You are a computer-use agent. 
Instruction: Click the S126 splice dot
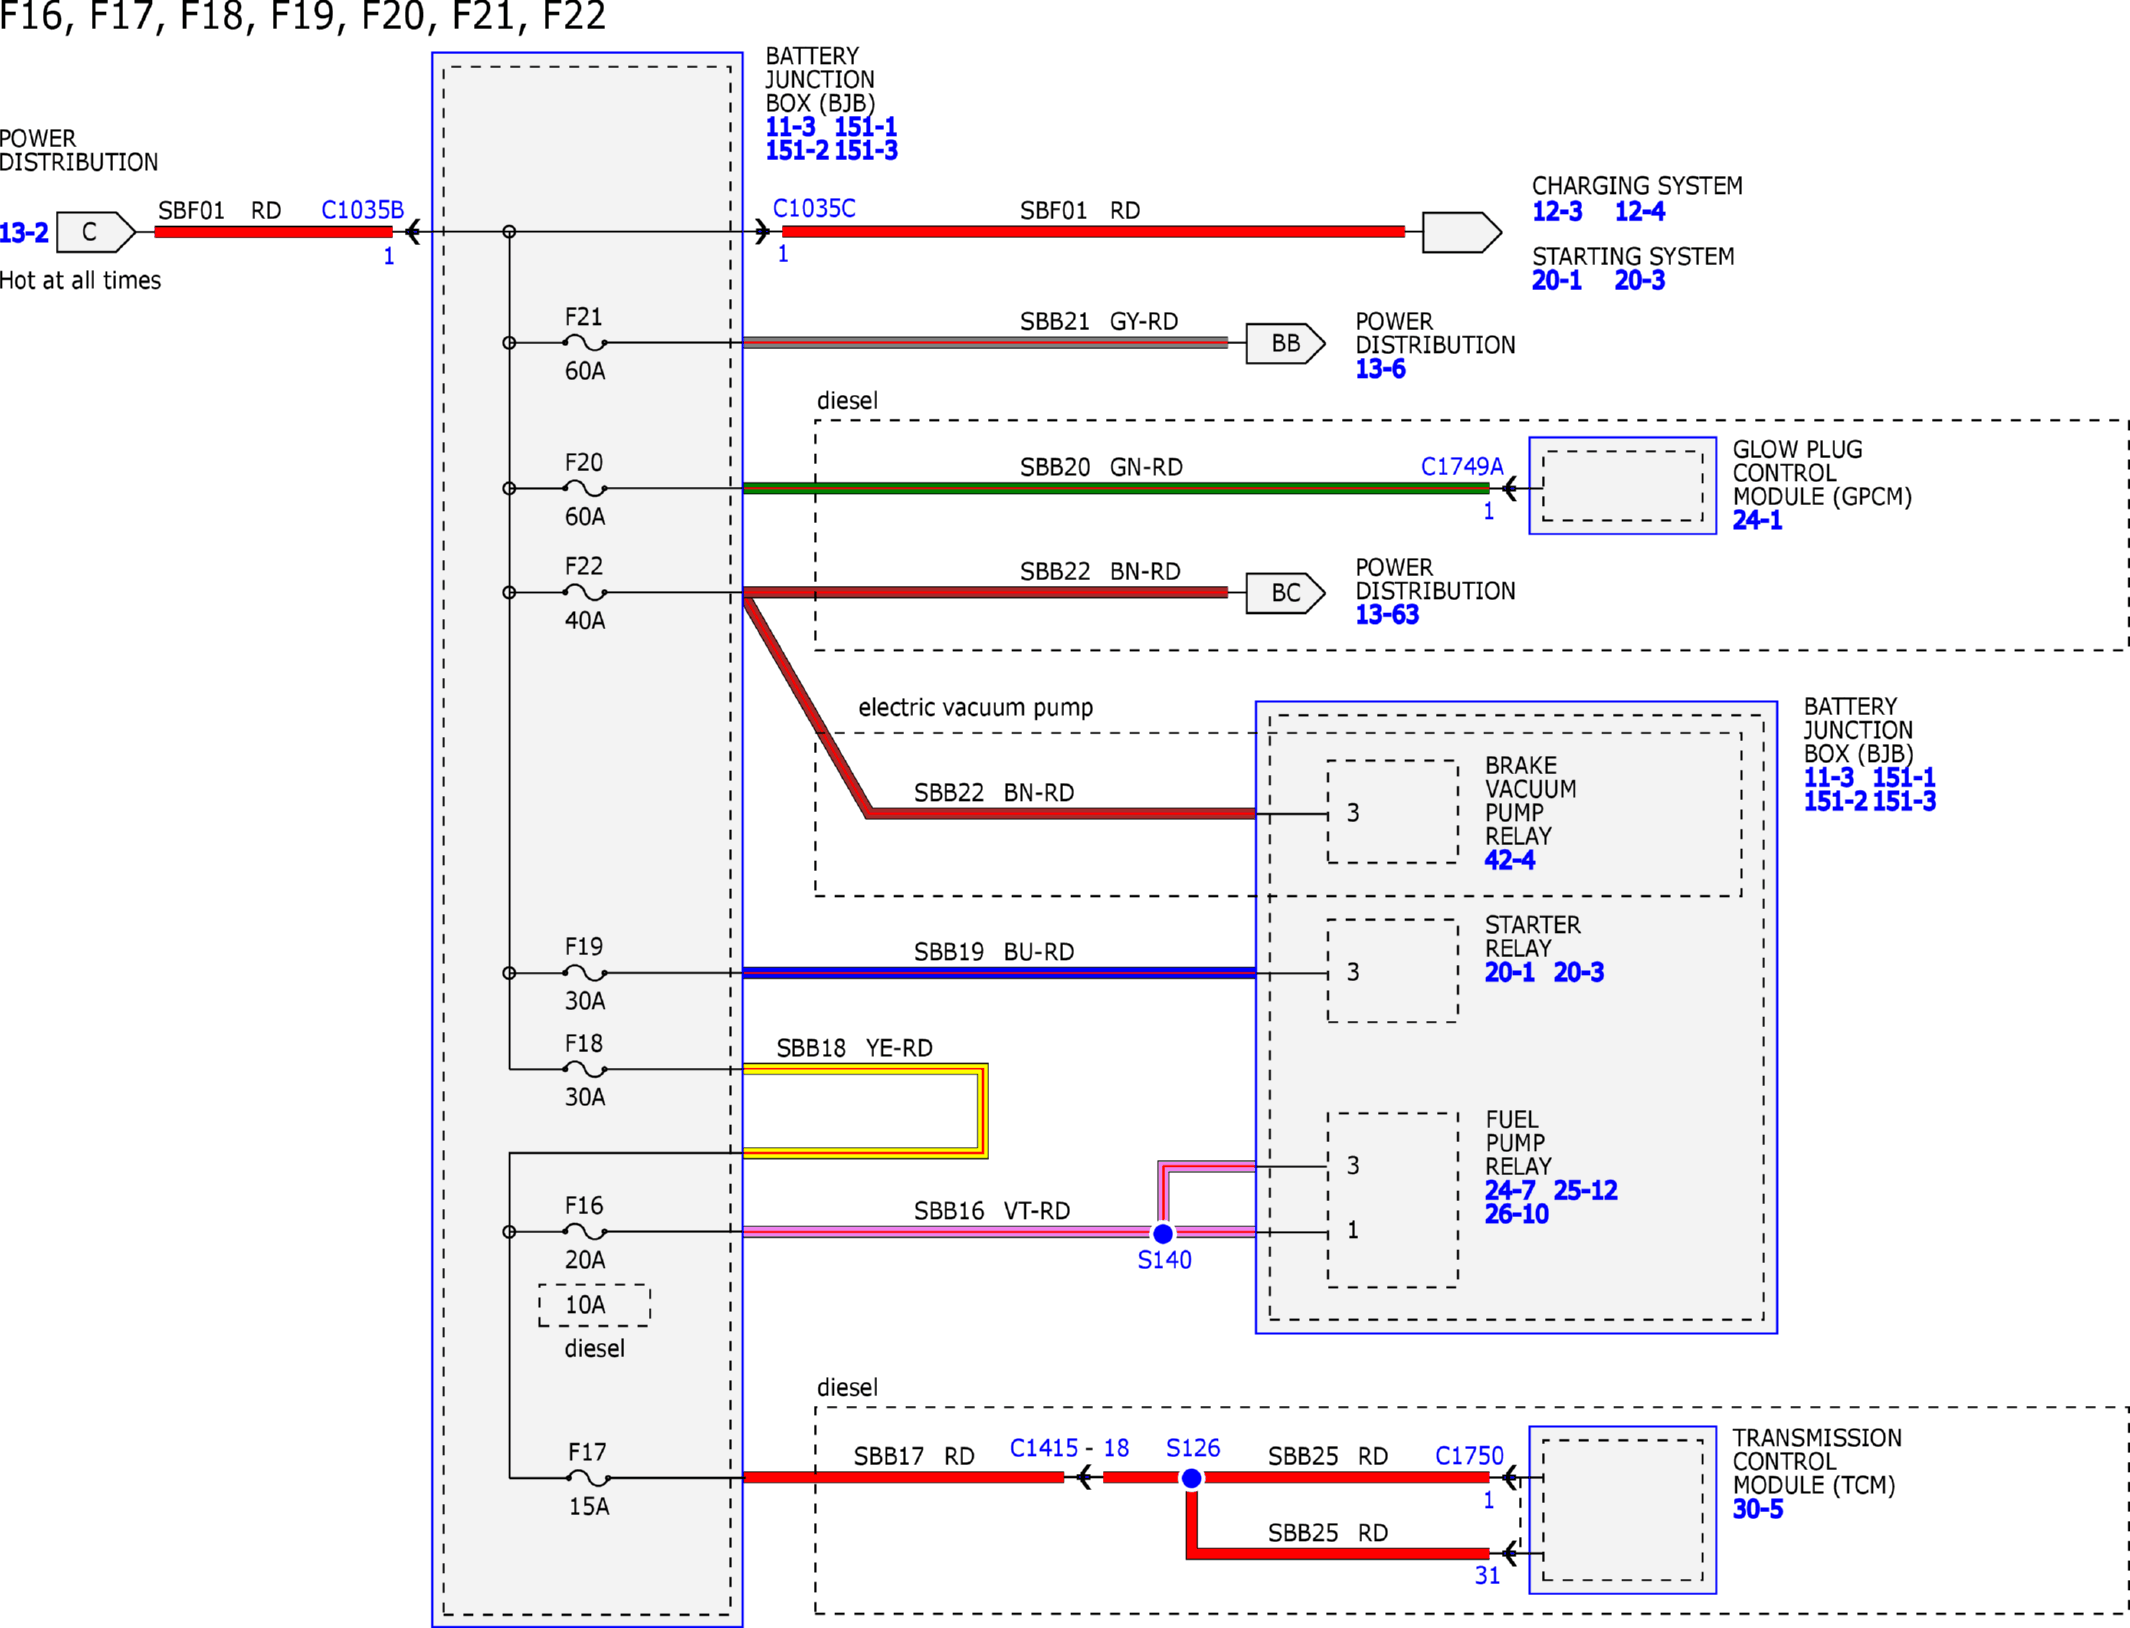click(1191, 1478)
